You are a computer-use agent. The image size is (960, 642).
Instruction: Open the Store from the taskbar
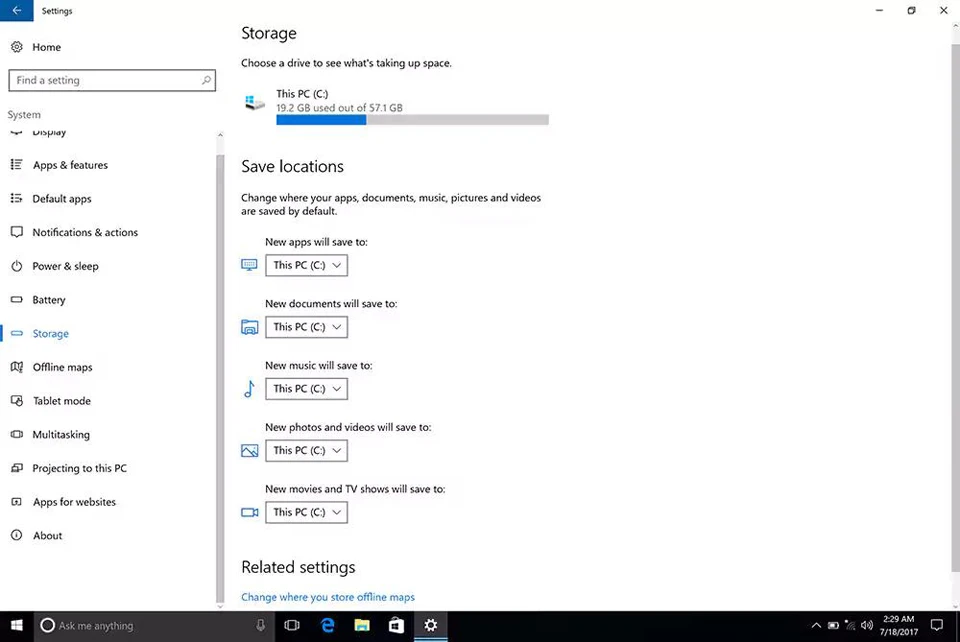[x=396, y=625]
